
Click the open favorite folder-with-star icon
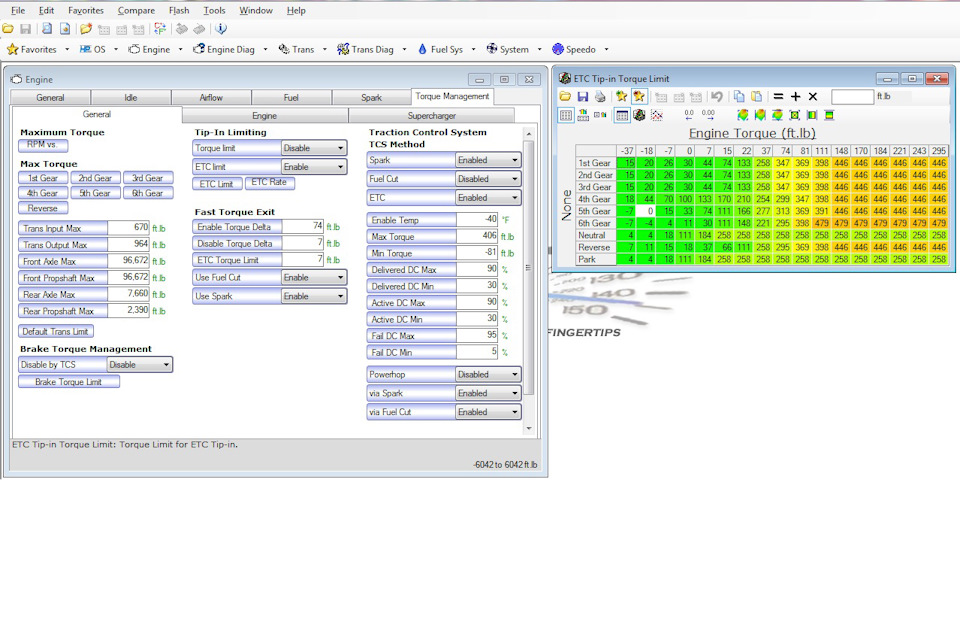[86, 29]
